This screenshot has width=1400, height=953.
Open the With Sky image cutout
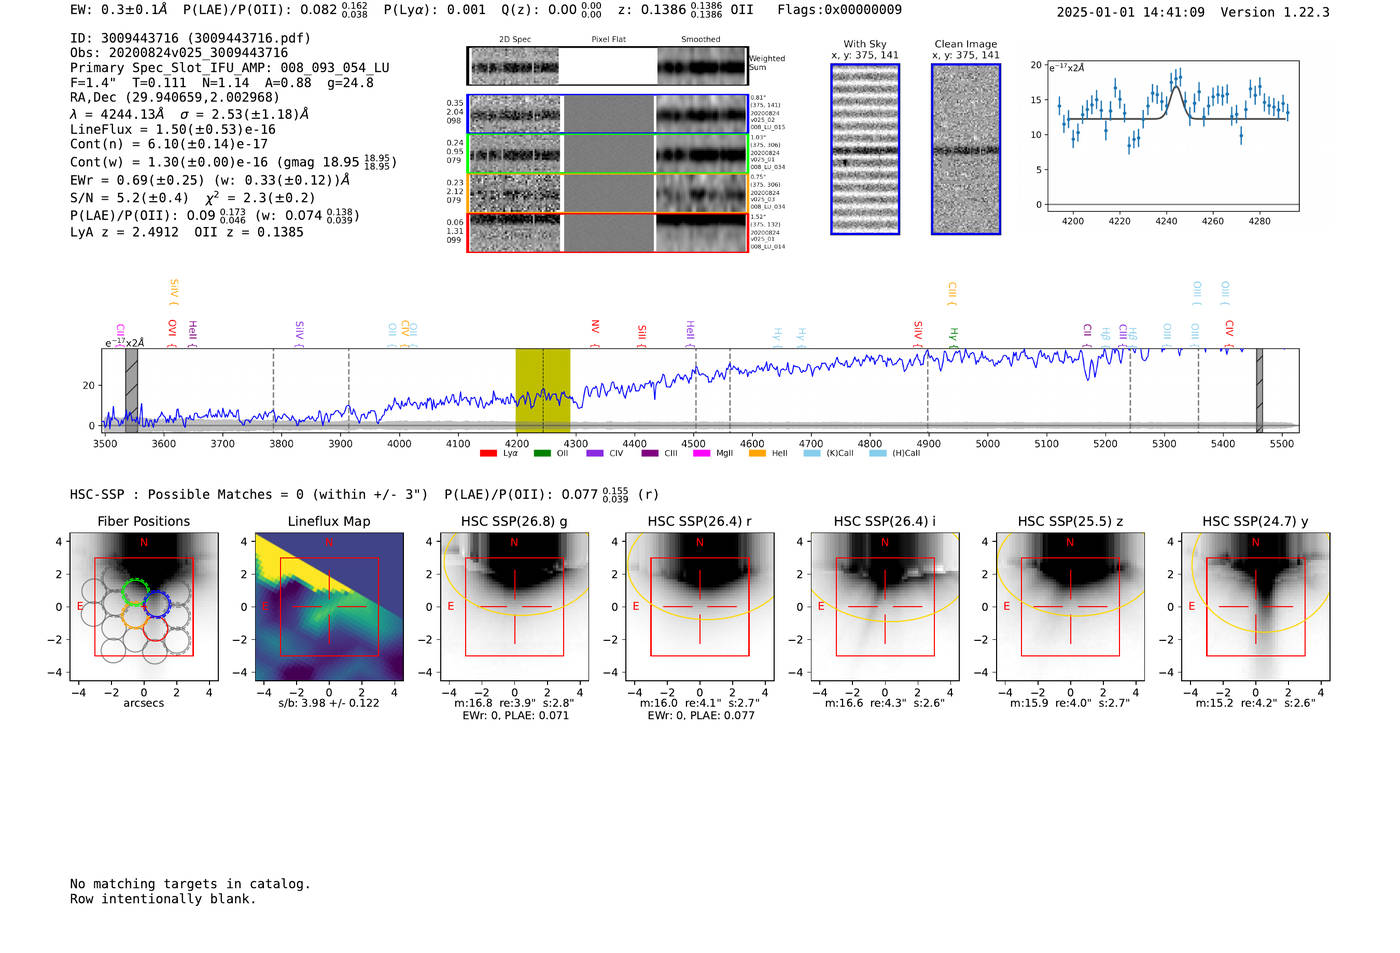865,149
